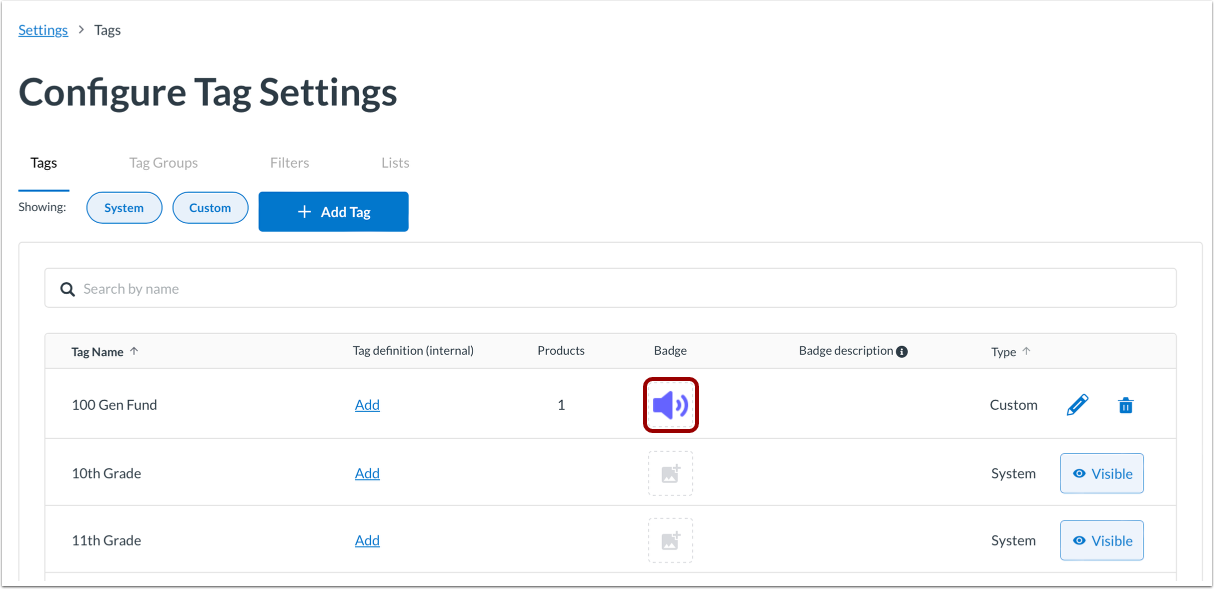This screenshot has width=1214, height=589.
Task: Click the Add Tag button
Action: 333,212
